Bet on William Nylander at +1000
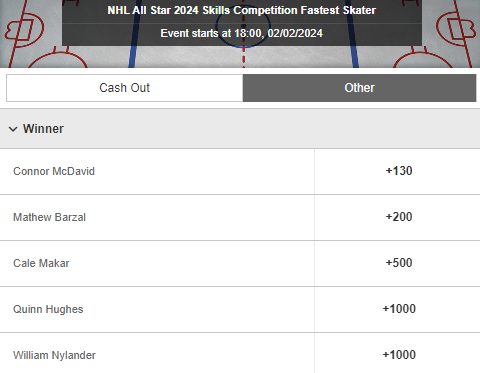Screen dimensions: 480x373 point(397,353)
